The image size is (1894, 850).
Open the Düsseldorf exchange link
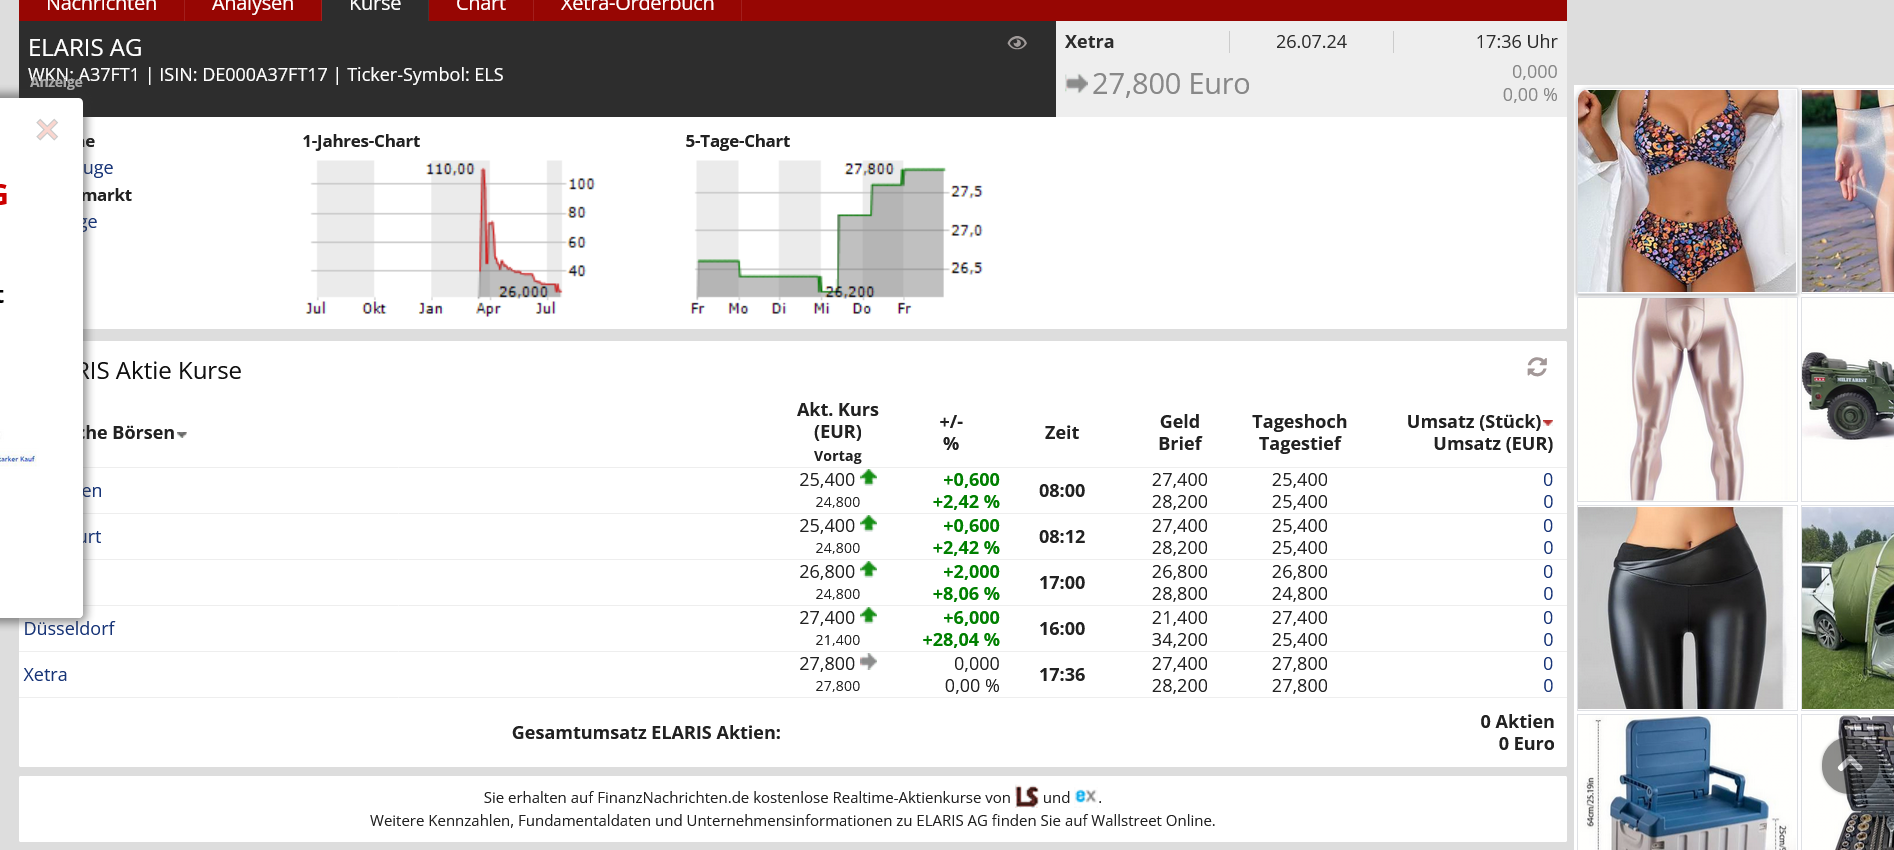(69, 628)
